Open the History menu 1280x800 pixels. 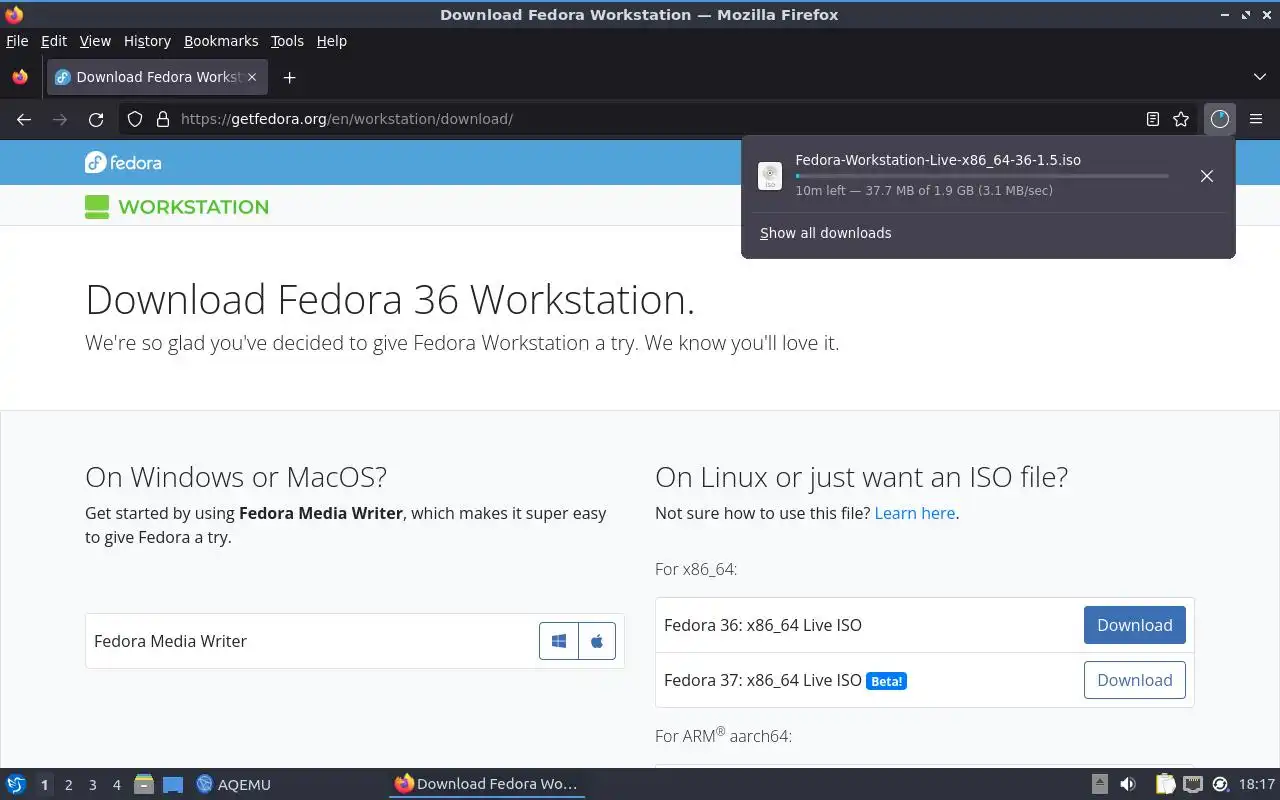(x=147, y=41)
